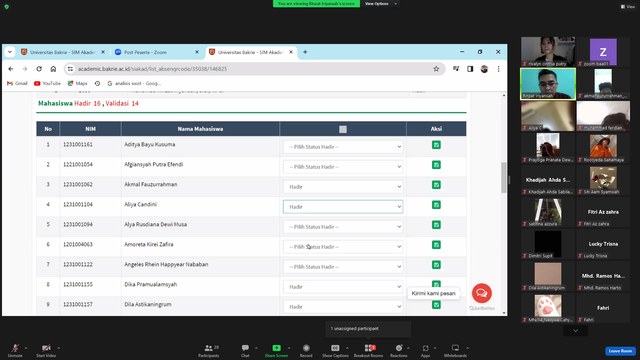640x360 pixels.
Task: Reload the browser page
Action: 39,69
